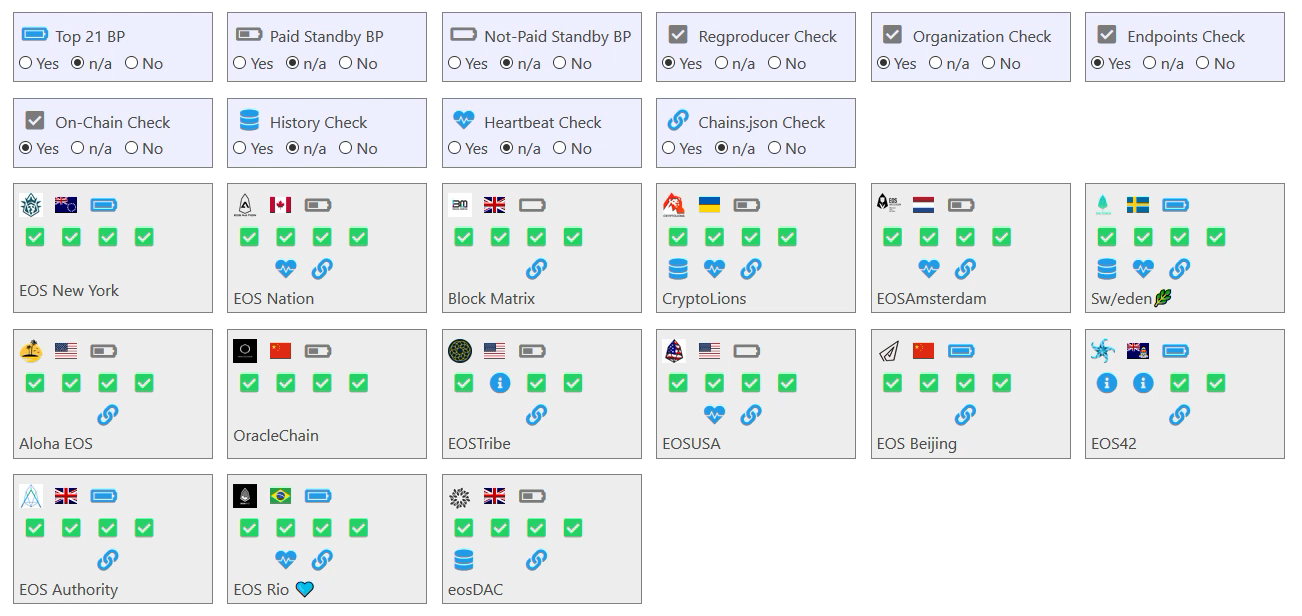
Task: Click the Aloha EOS name text
Action: point(56,443)
